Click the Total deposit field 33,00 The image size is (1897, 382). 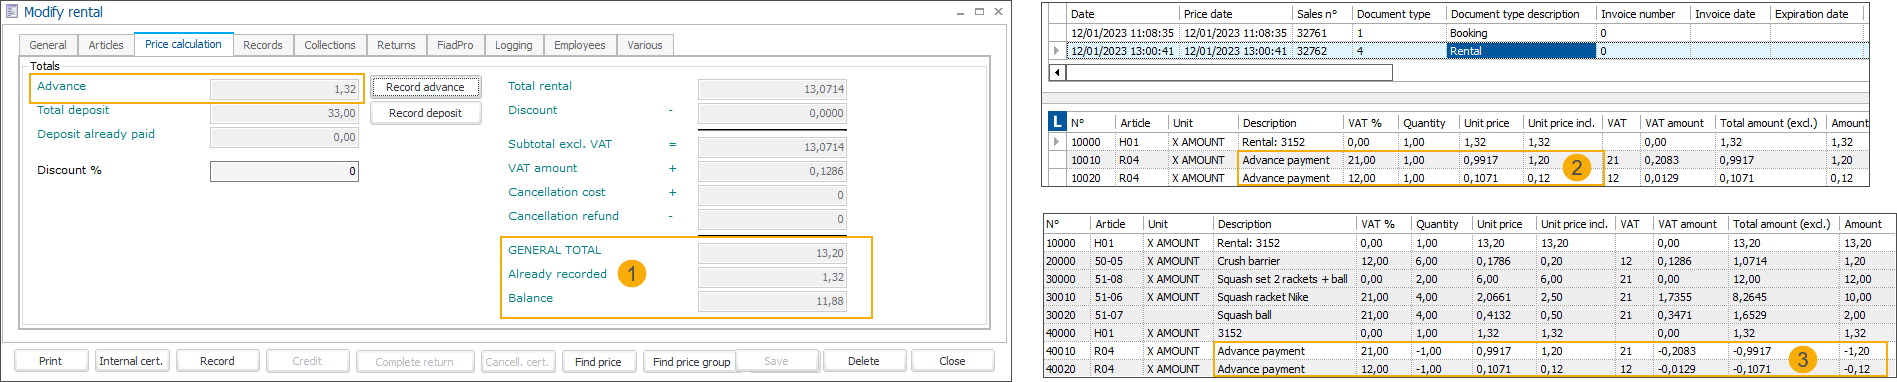coord(284,113)
